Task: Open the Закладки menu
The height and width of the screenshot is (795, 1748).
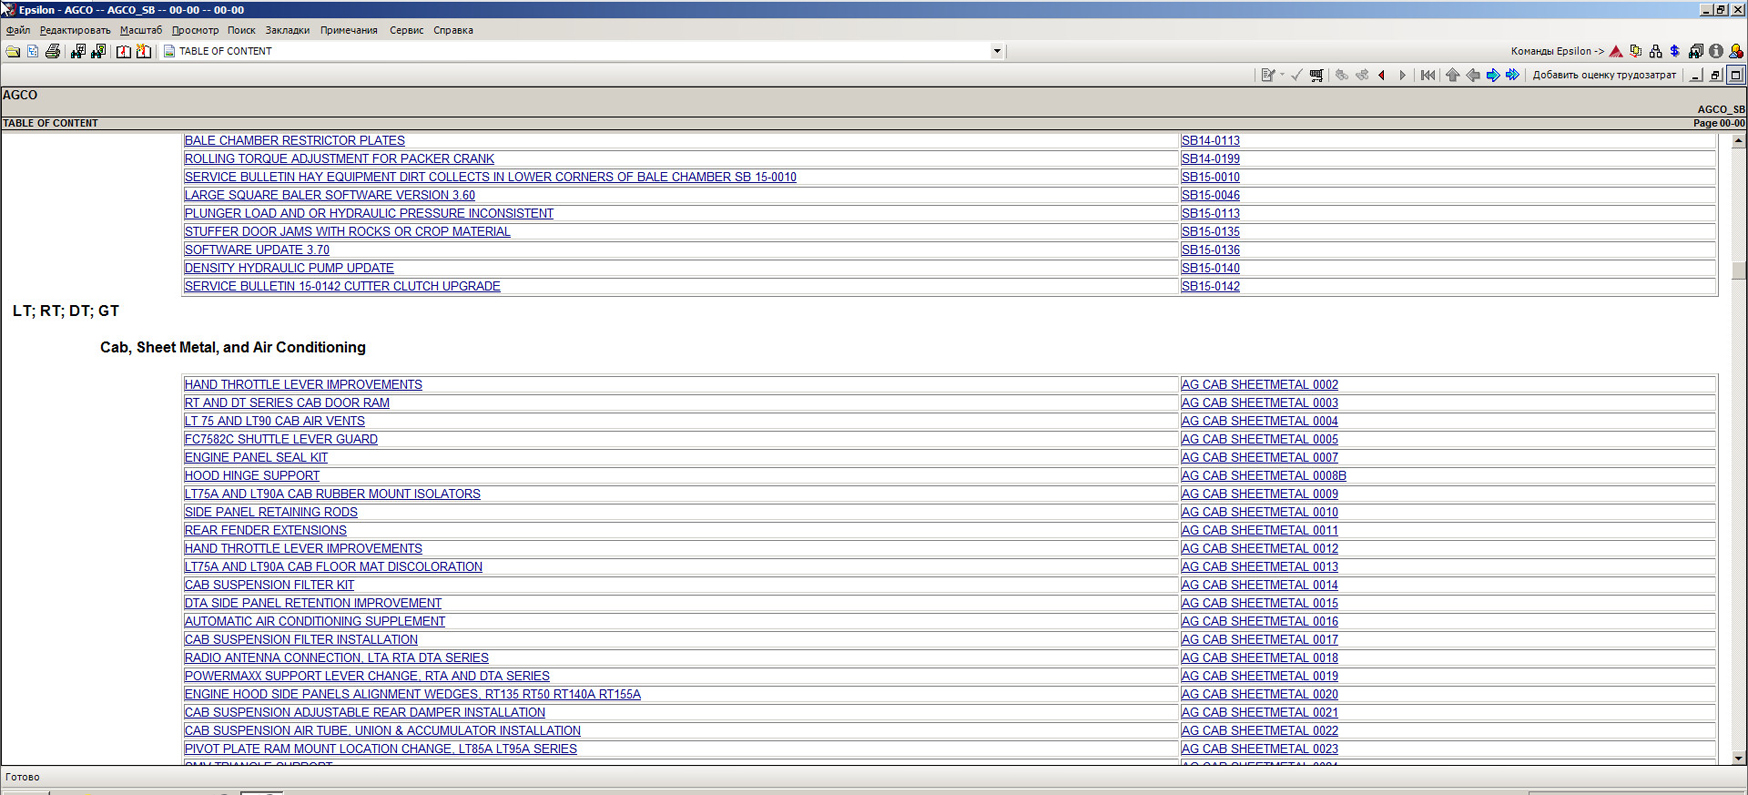Action: (x=287, y=30)
